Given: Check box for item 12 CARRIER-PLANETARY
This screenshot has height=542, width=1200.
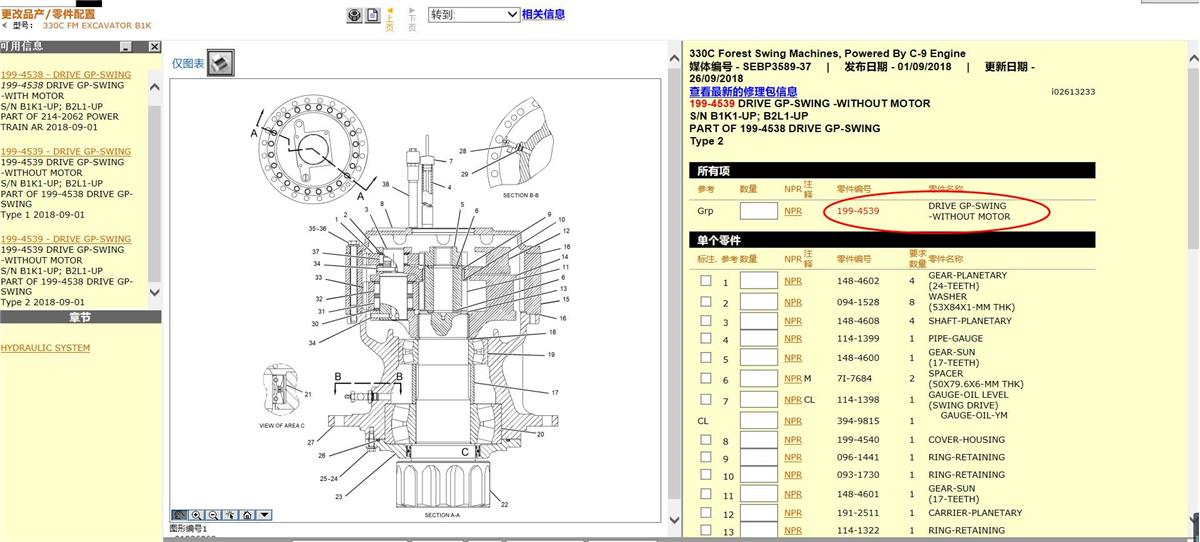Looking at the screenshot, I should (706, 513).
